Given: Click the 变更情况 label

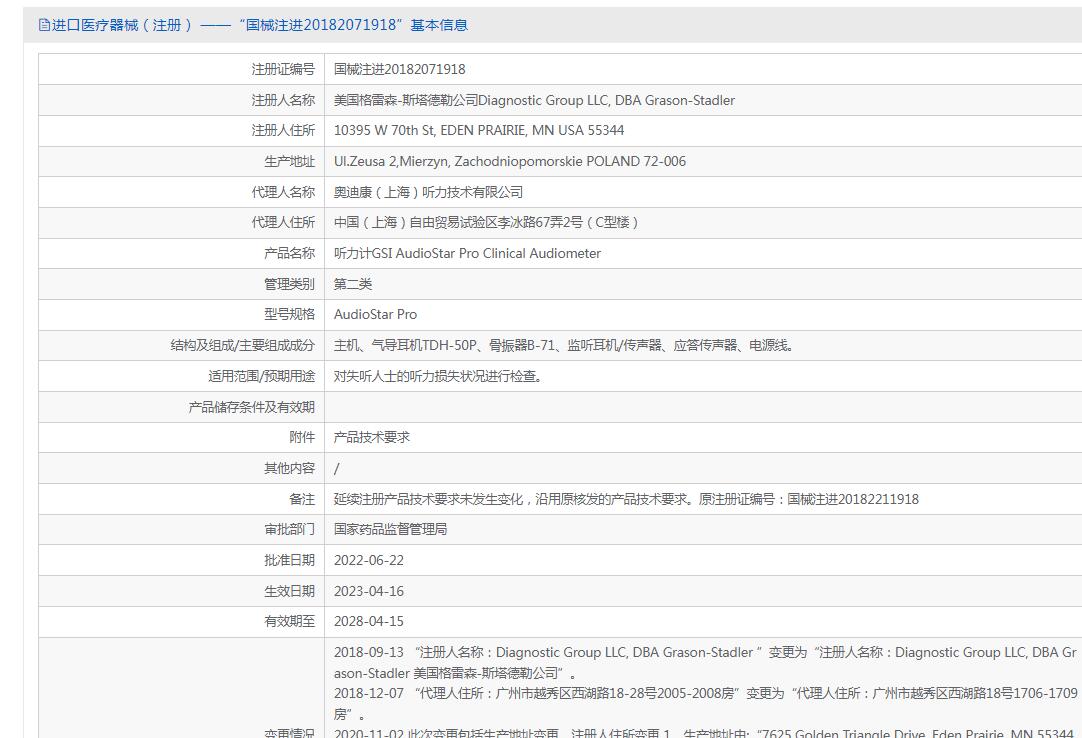Looking at the screenshot, I should tap(289, 732).
